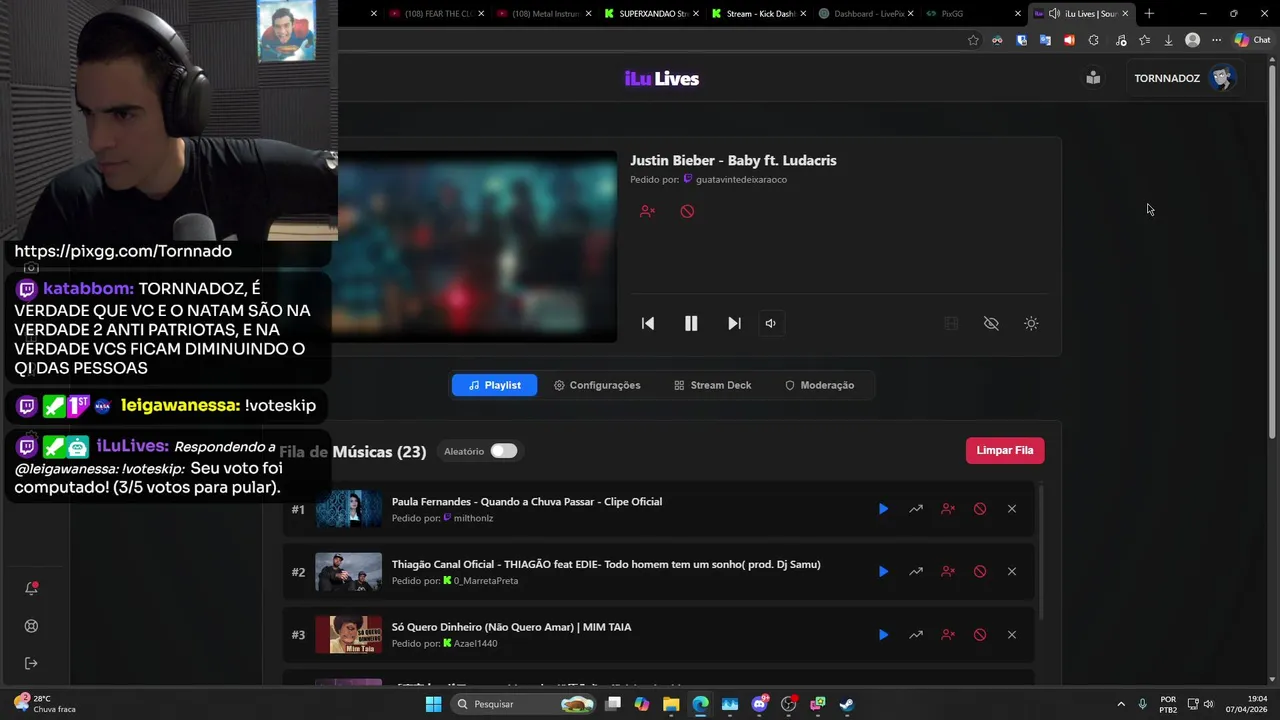
Task: Click the sidebar logout icon
Action: click(31, 663)
